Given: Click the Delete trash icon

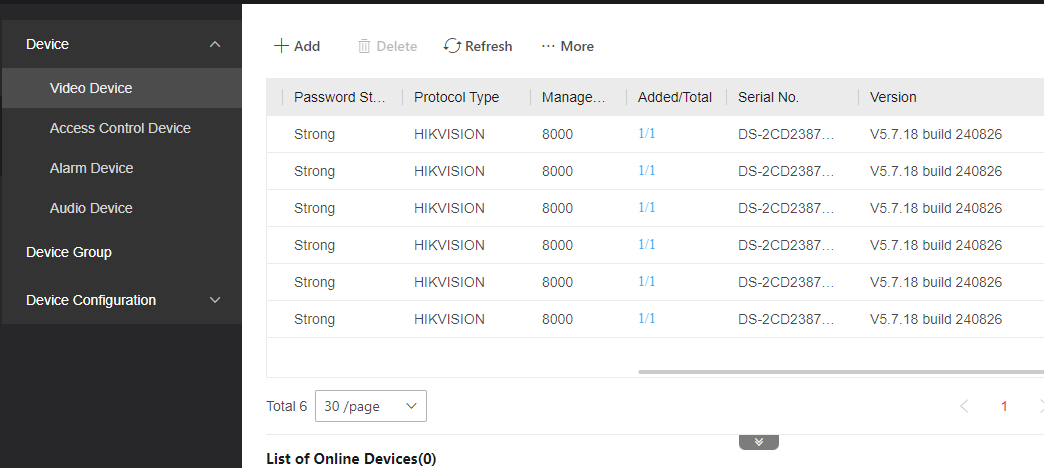Looking at the screenshot, I should point(364,46).
